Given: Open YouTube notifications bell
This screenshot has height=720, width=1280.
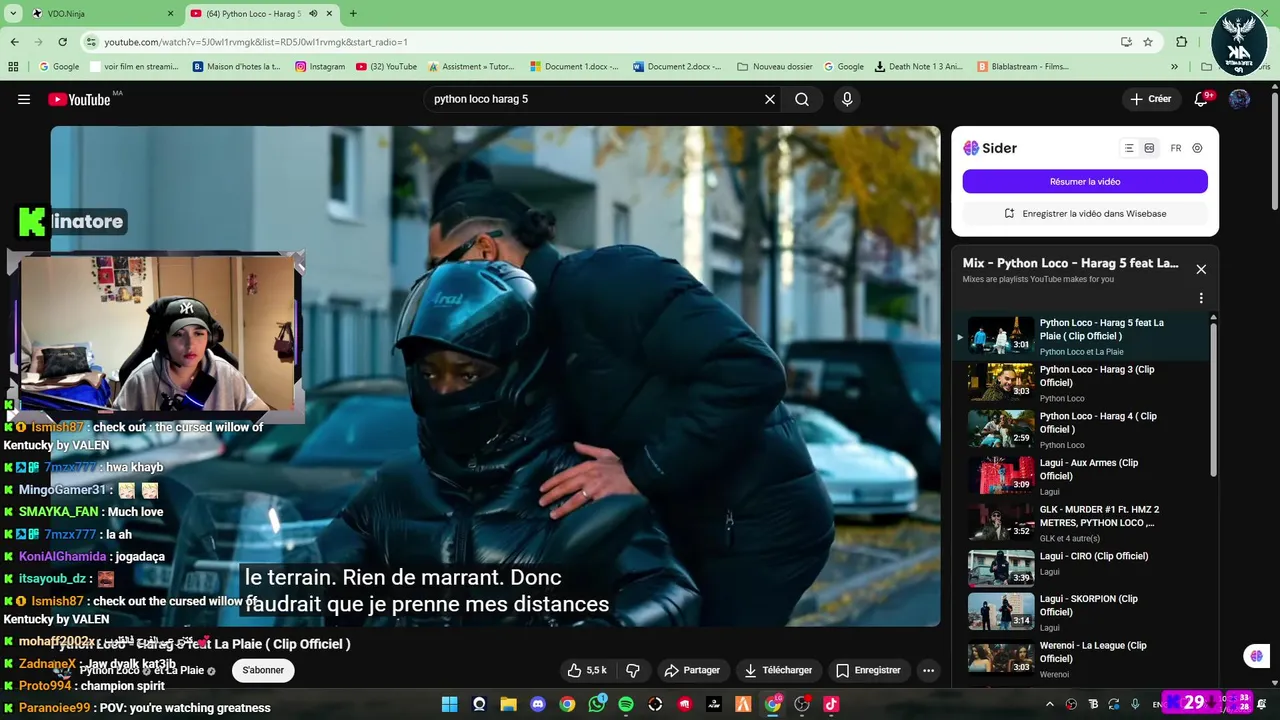Looking at the screenshot, I should [x=1202, y=99].
